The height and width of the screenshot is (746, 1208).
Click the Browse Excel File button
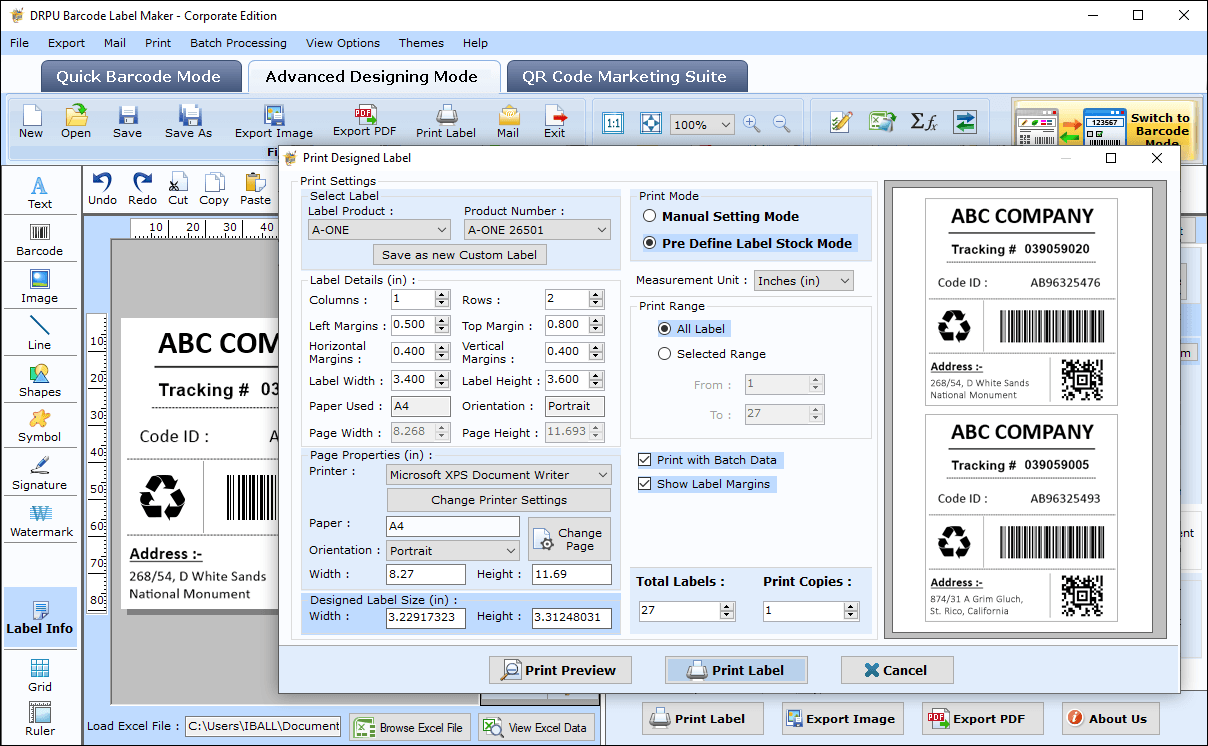click(410, 727)
